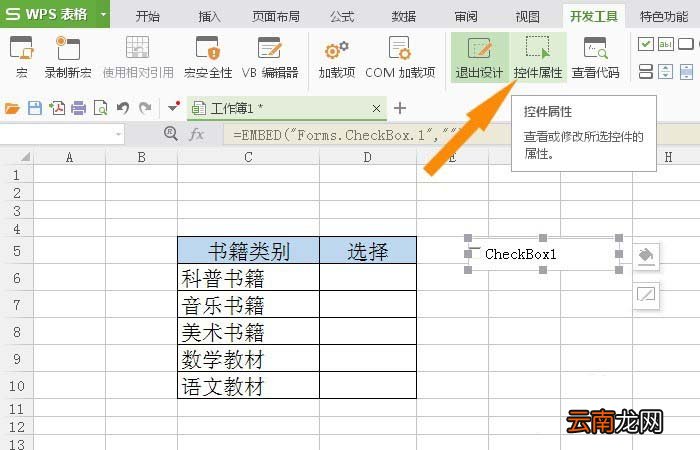This screenshot has width=700, height=450.
Task: Select the 科普书籍 cell
Action: pos(249,277)
